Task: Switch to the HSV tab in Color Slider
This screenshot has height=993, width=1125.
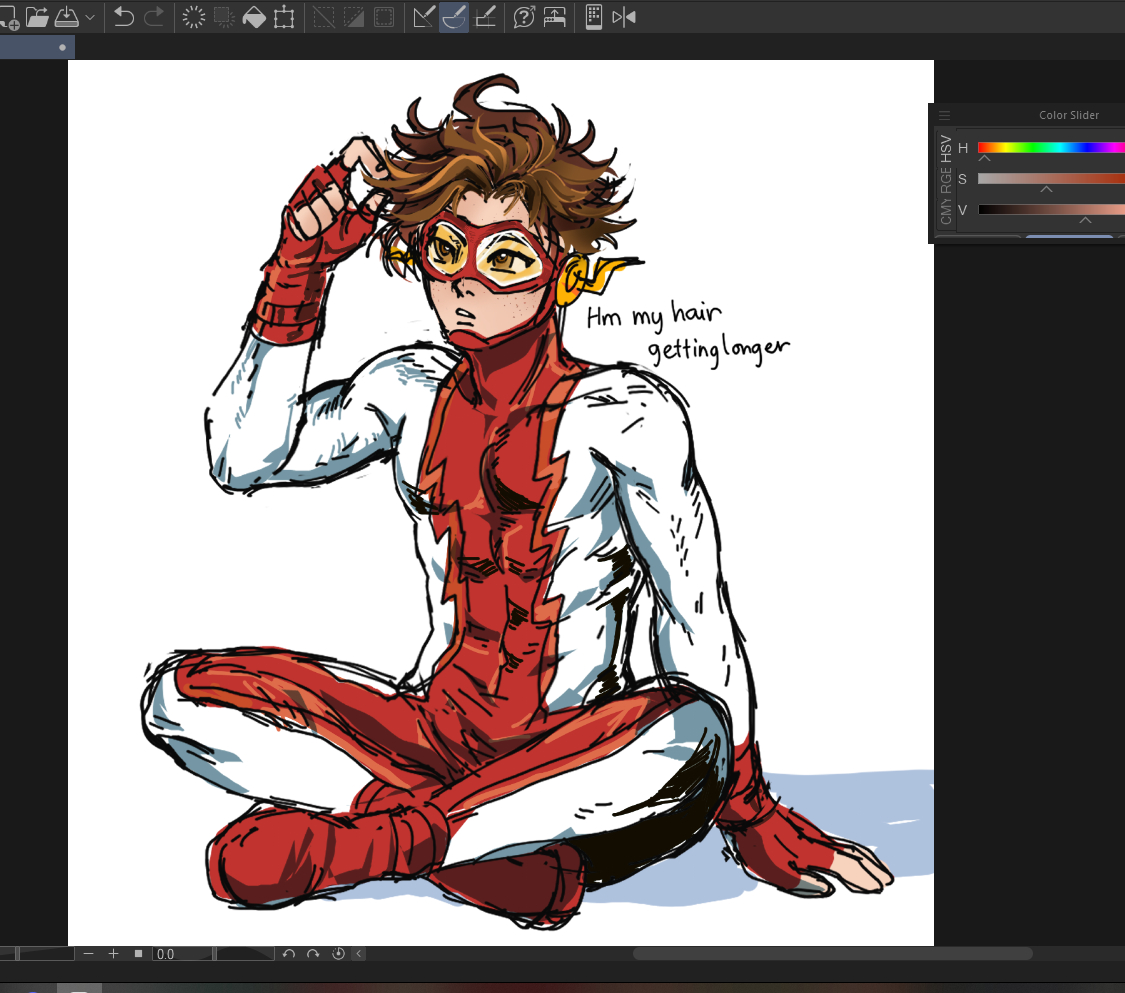Action: 946,149
